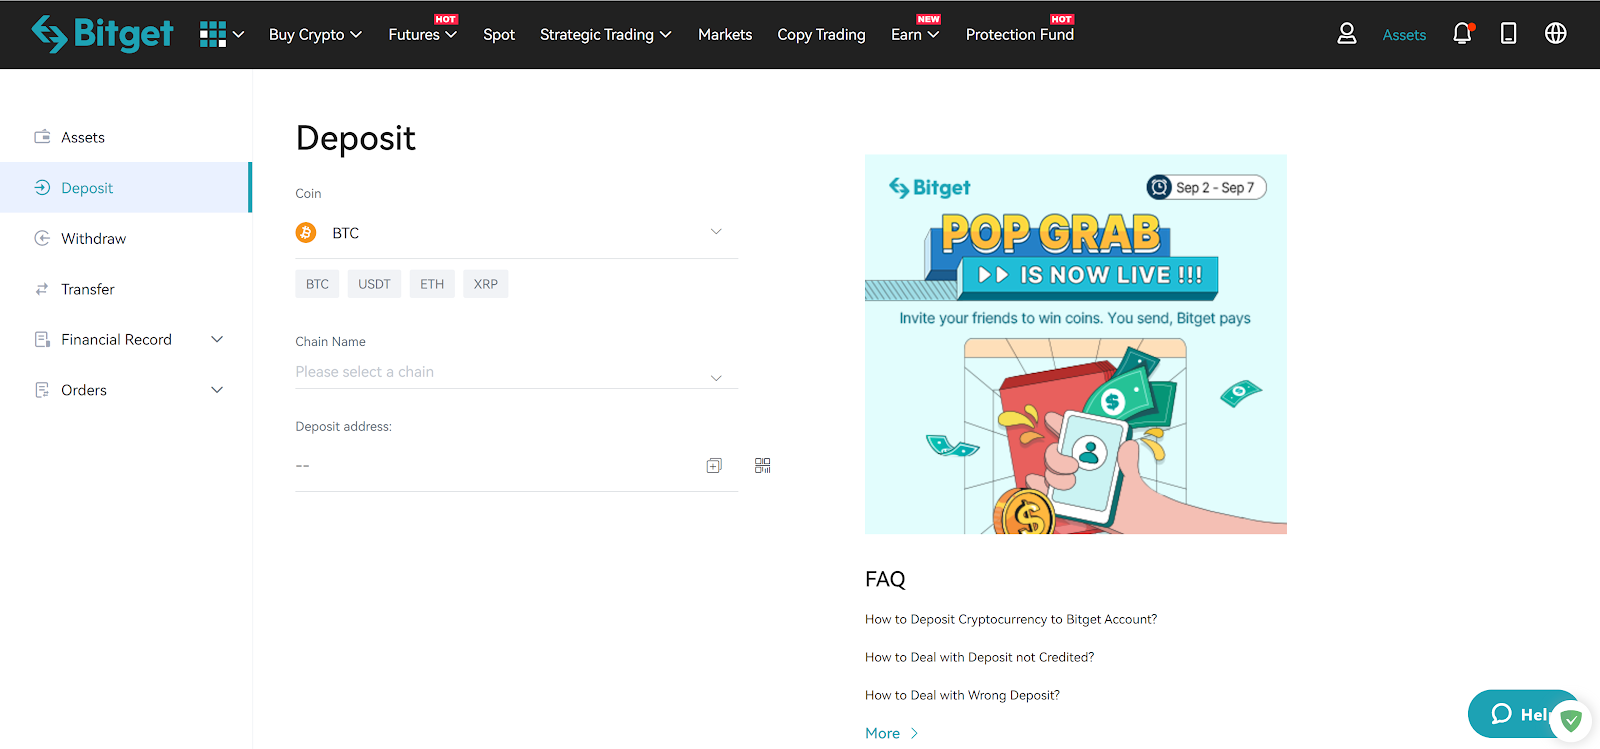Open the Coin selector dropdown
Viewport: 1600px width, 749px height.
(517, 232)
